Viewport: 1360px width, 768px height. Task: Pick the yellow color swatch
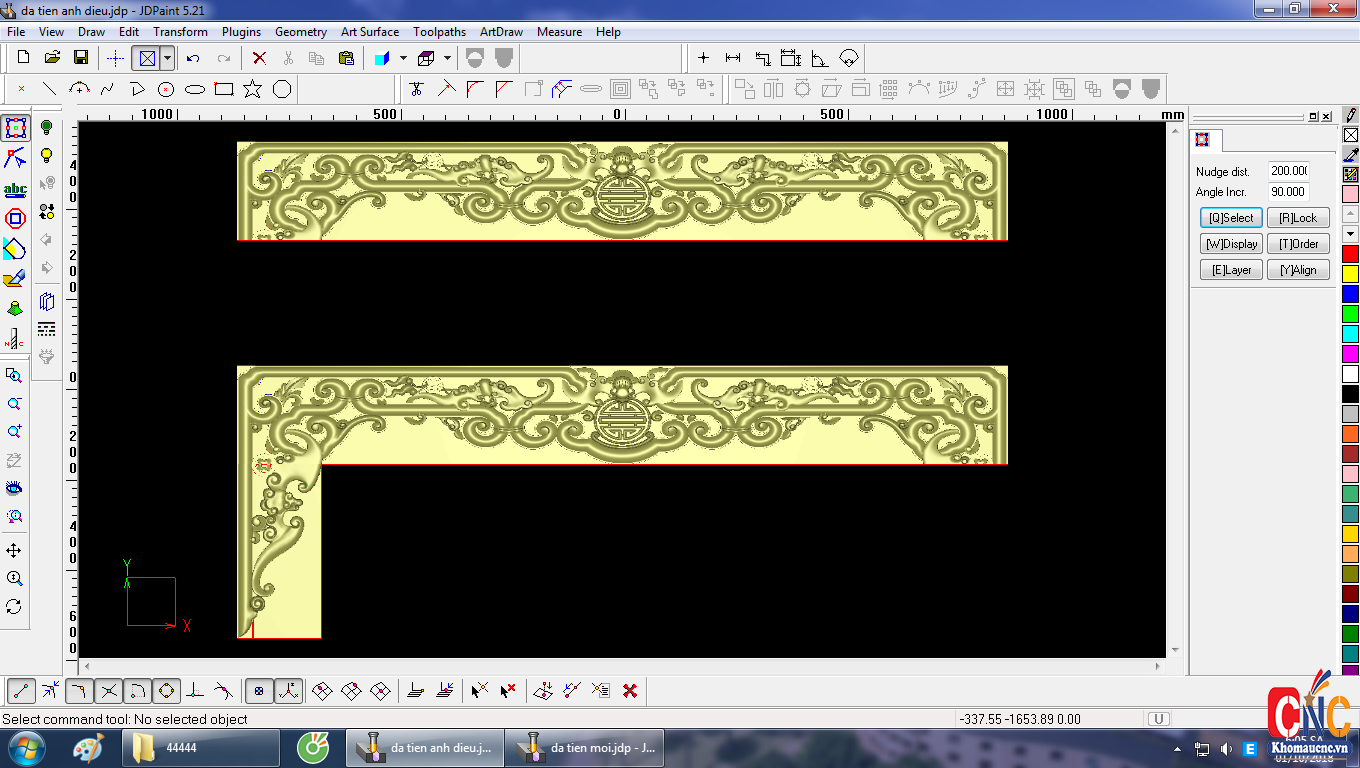[x=1350, y=273]
